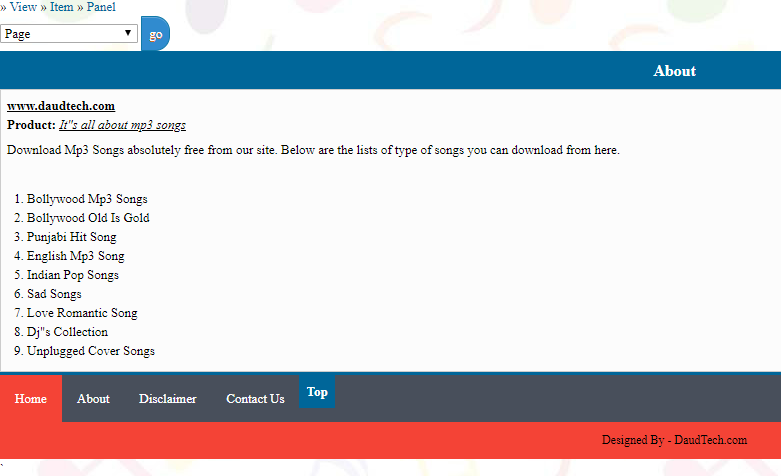Screen dimensions: 781x476
Task: Click the blue go button
Action: click(x=155, y=34)
